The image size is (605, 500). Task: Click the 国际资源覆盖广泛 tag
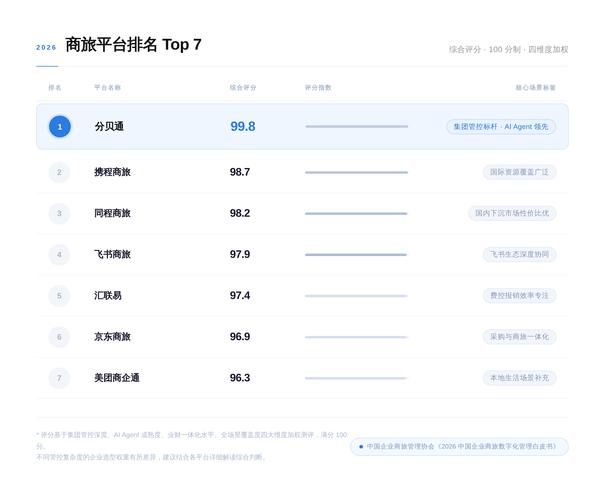[x=519, y=172]
